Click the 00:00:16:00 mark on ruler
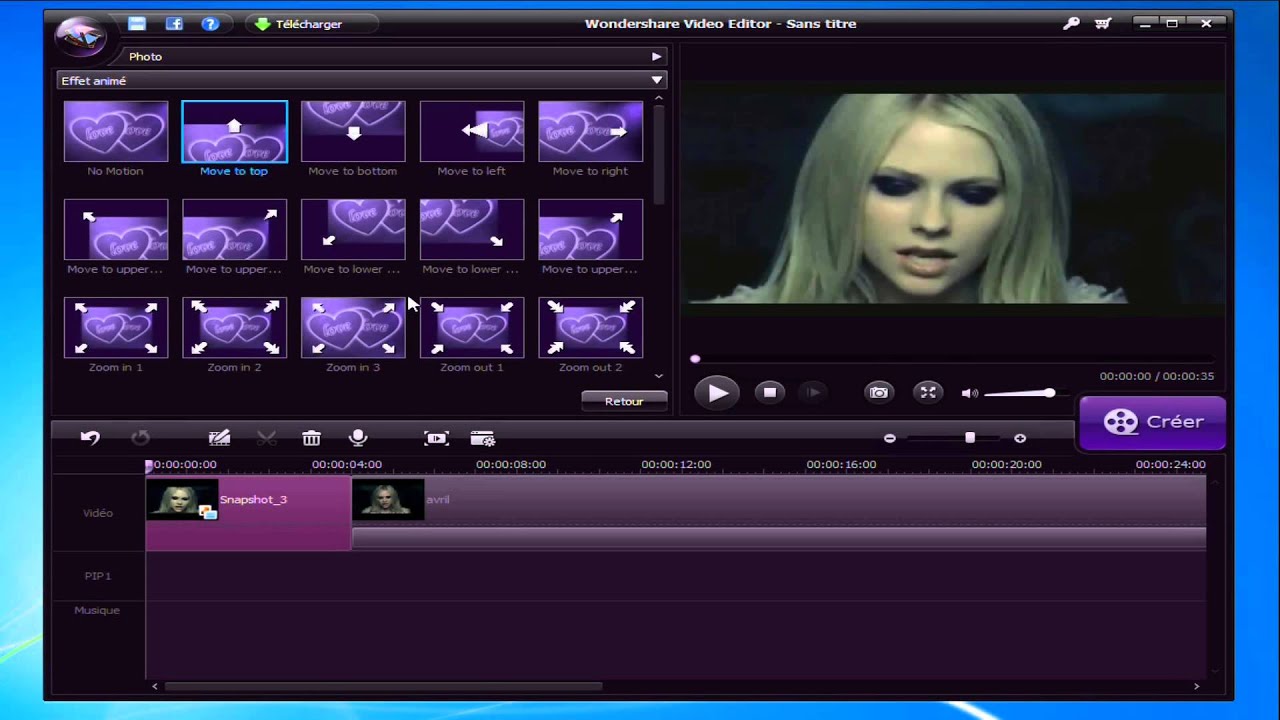The image size is (1280, 720). click(841, 464)
